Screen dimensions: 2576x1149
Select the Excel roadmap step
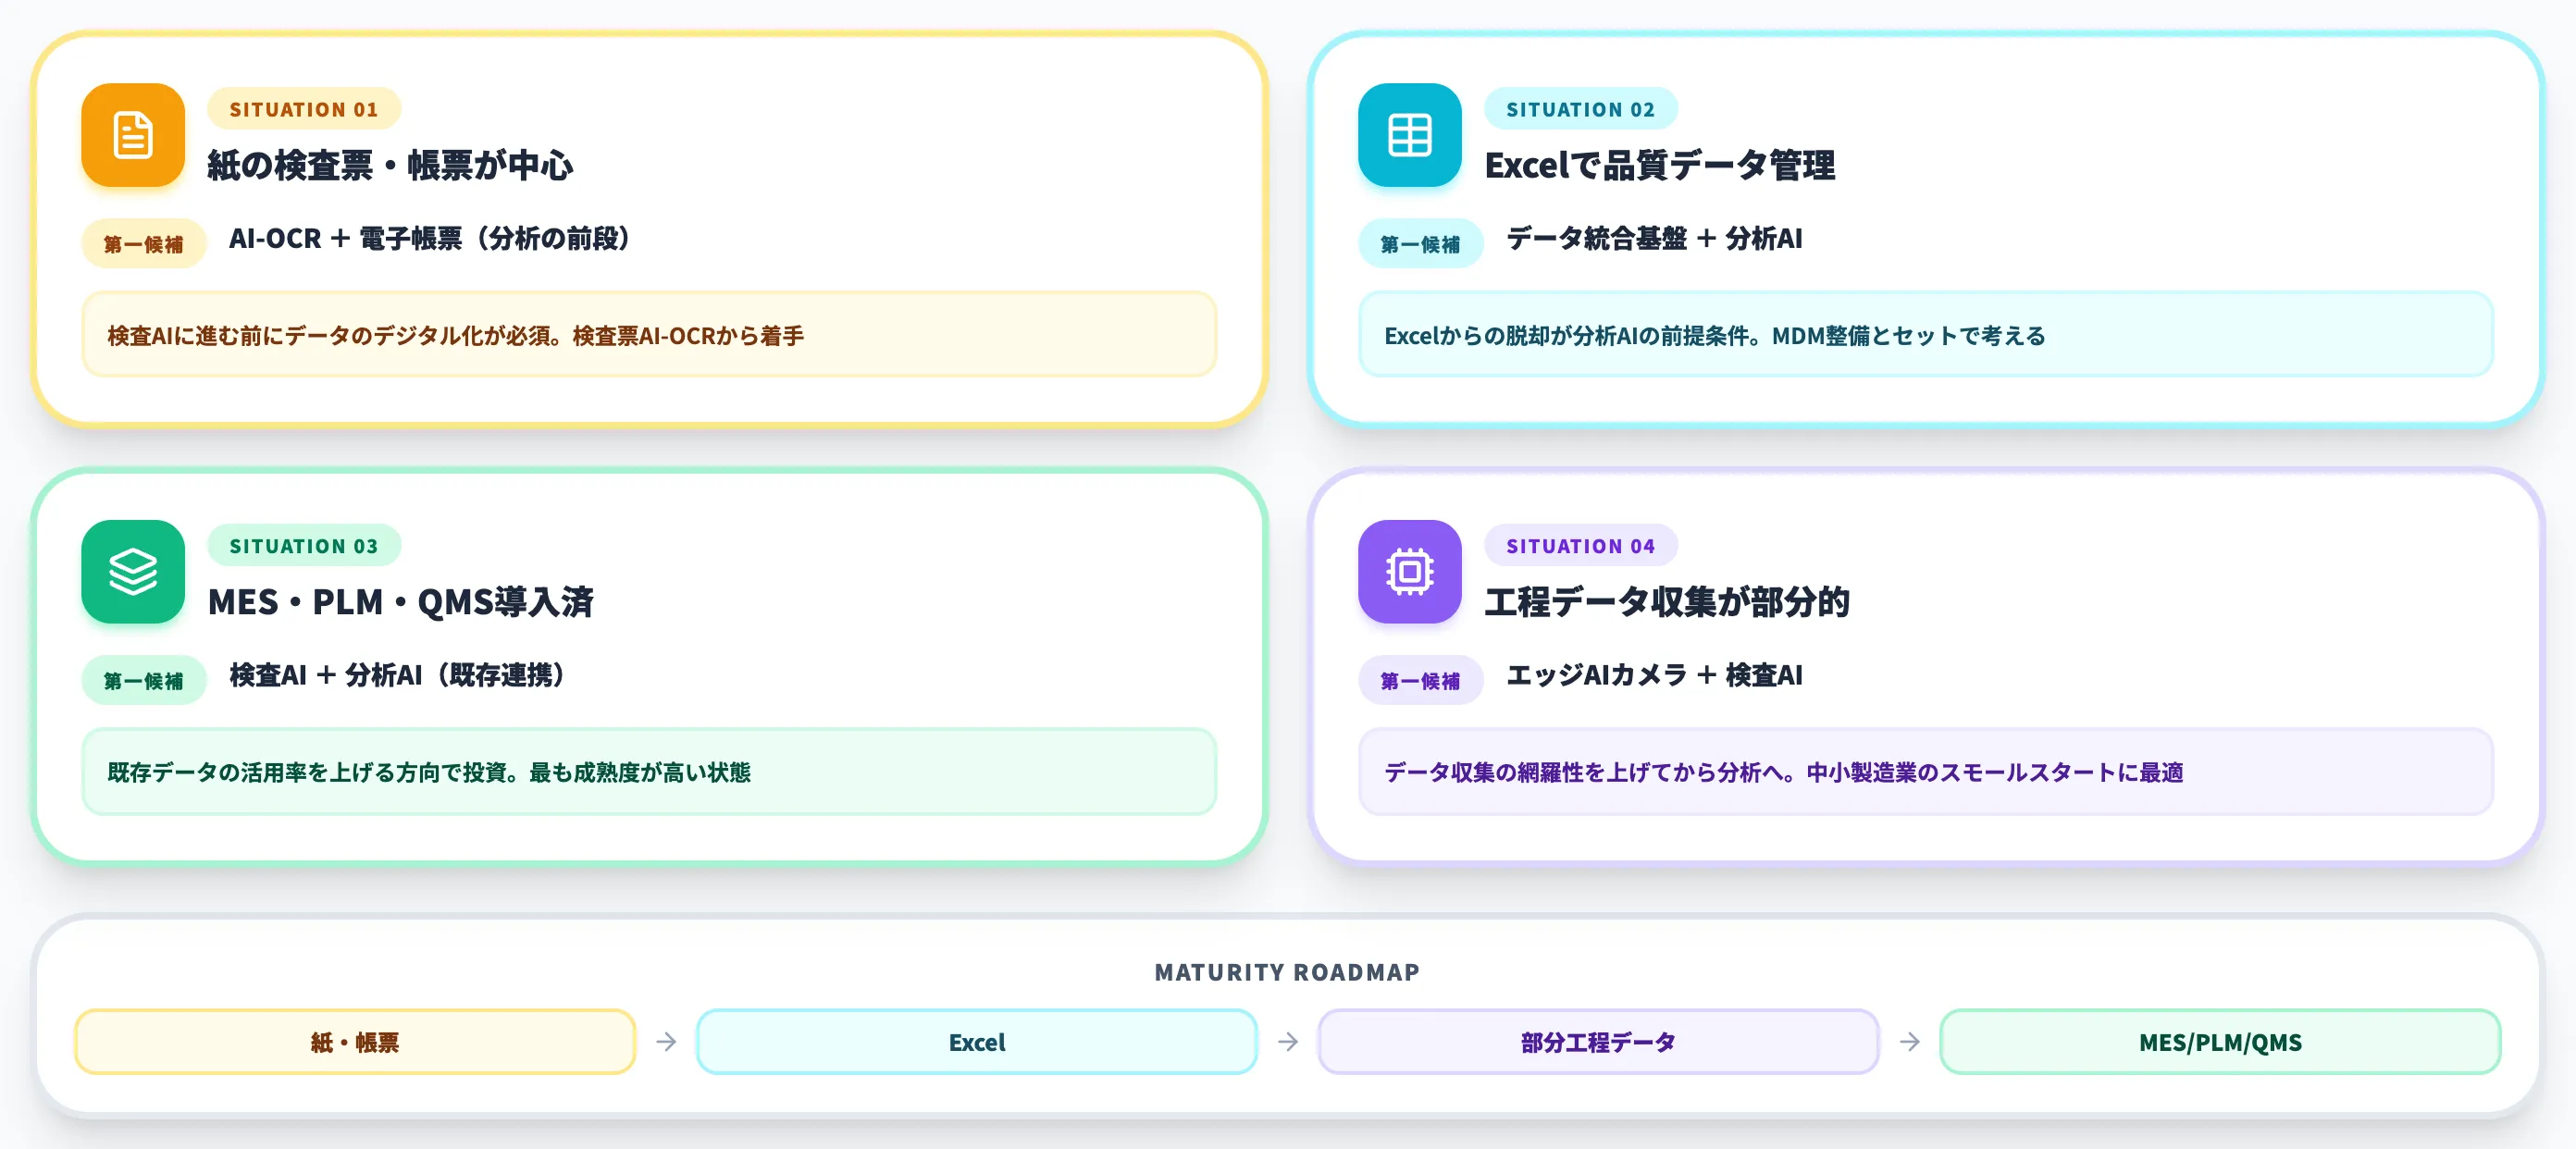[x=977, y=1042]
